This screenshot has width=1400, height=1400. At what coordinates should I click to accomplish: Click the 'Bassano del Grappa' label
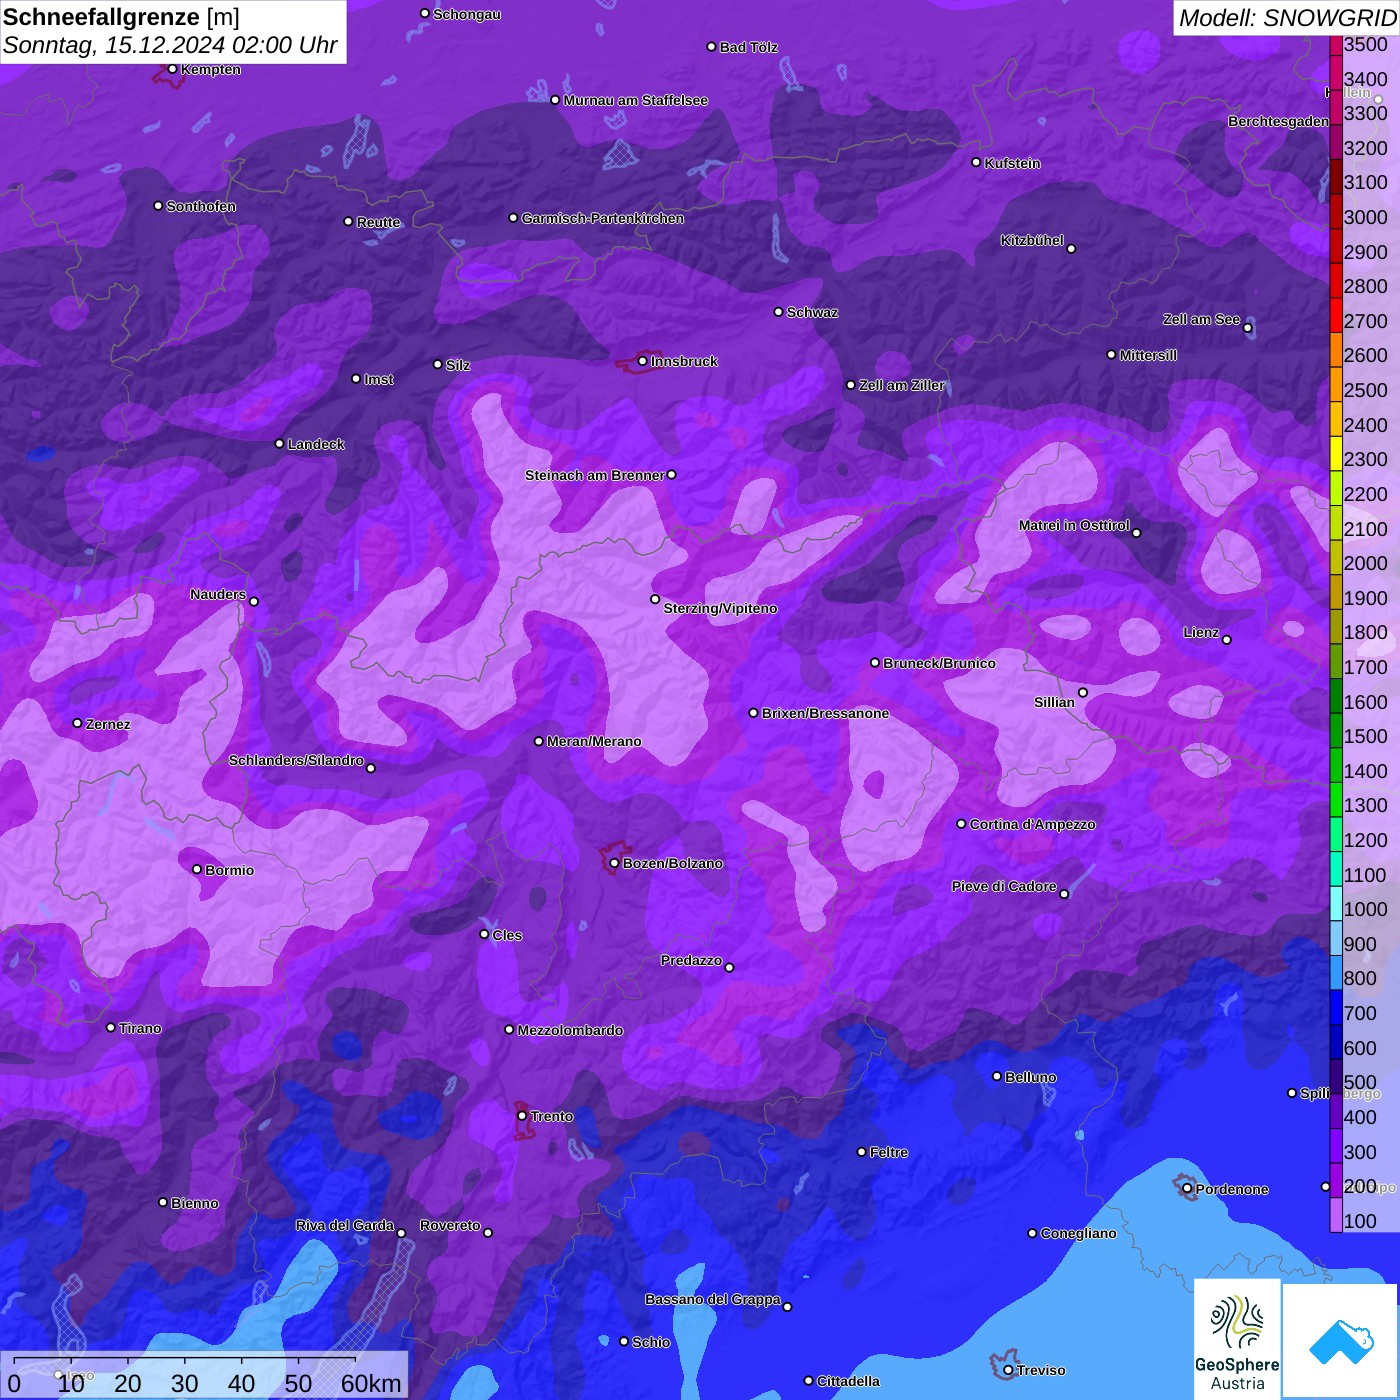coord(713,1299)
